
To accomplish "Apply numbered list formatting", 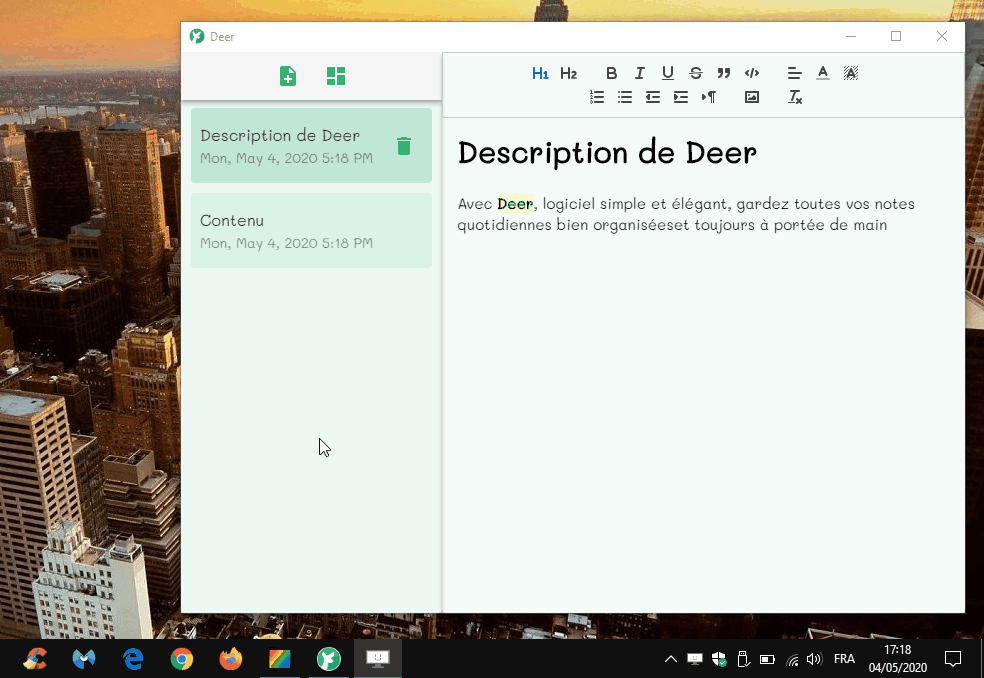I will click(x=597, y=97).
